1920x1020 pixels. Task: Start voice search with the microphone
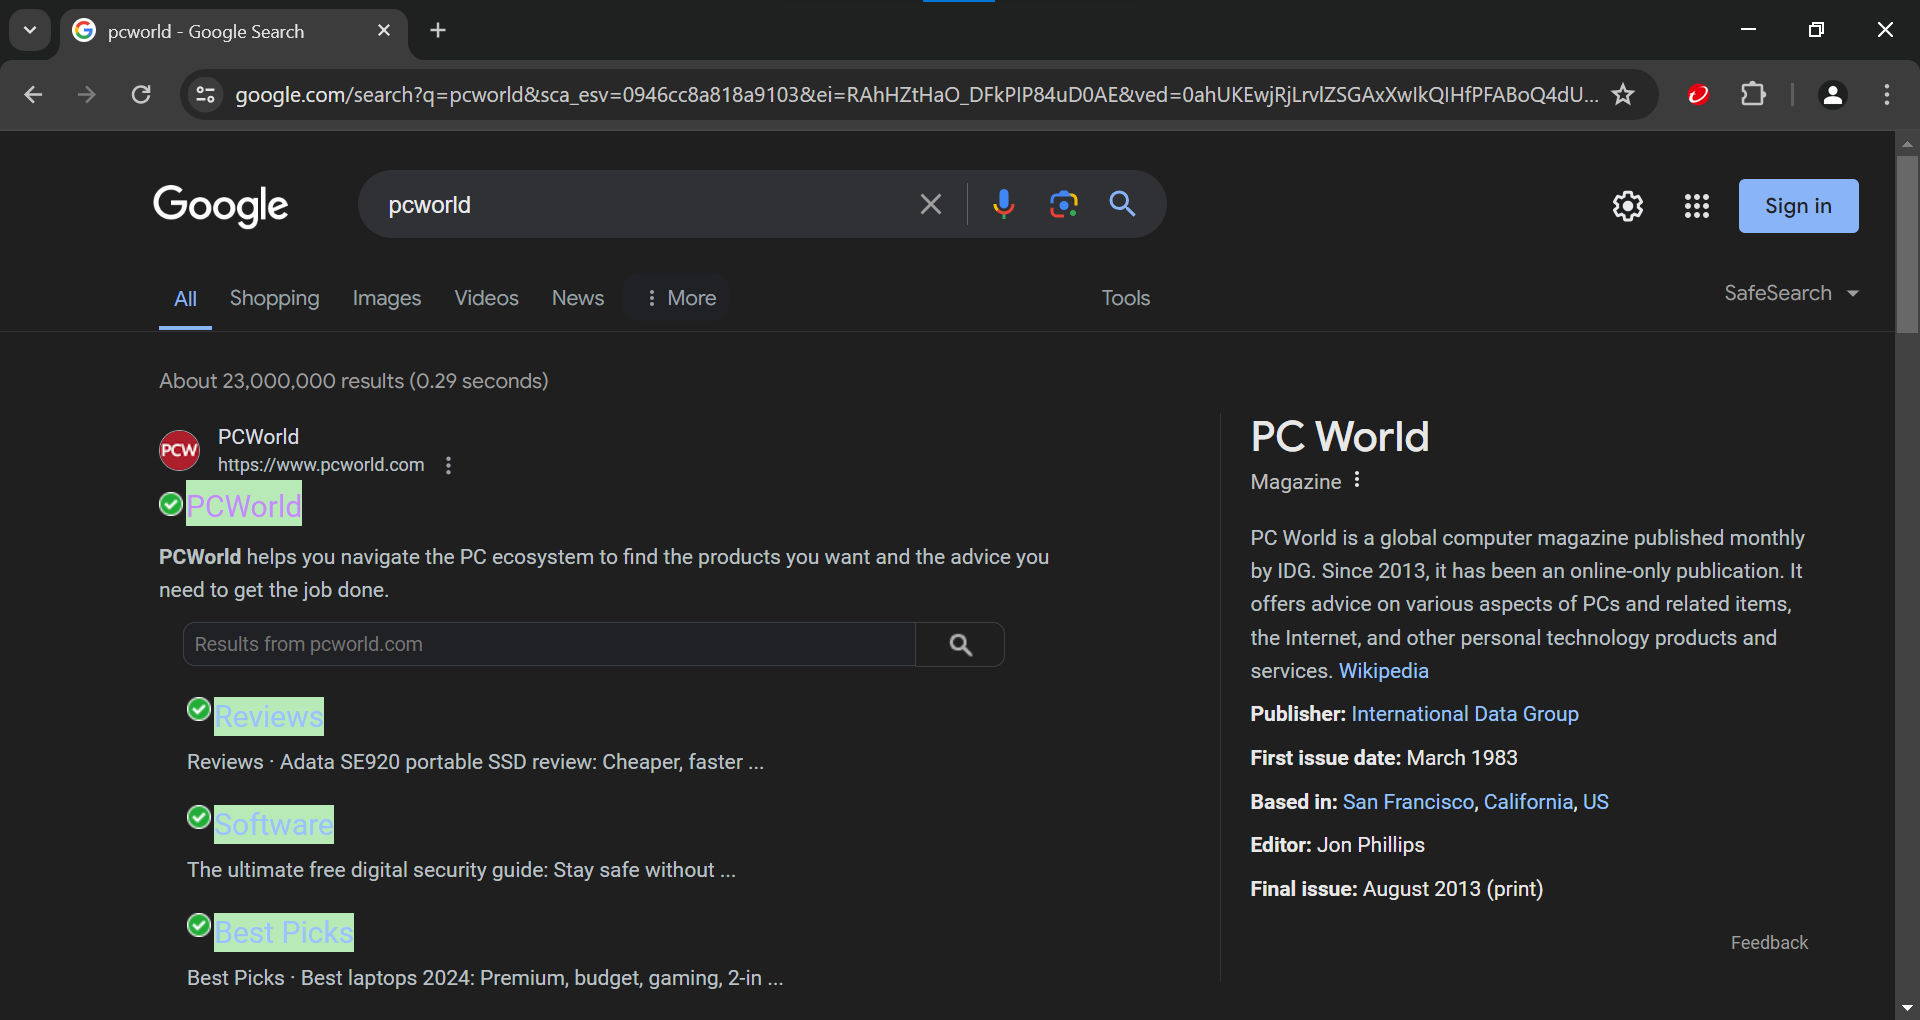point(1003,205)
